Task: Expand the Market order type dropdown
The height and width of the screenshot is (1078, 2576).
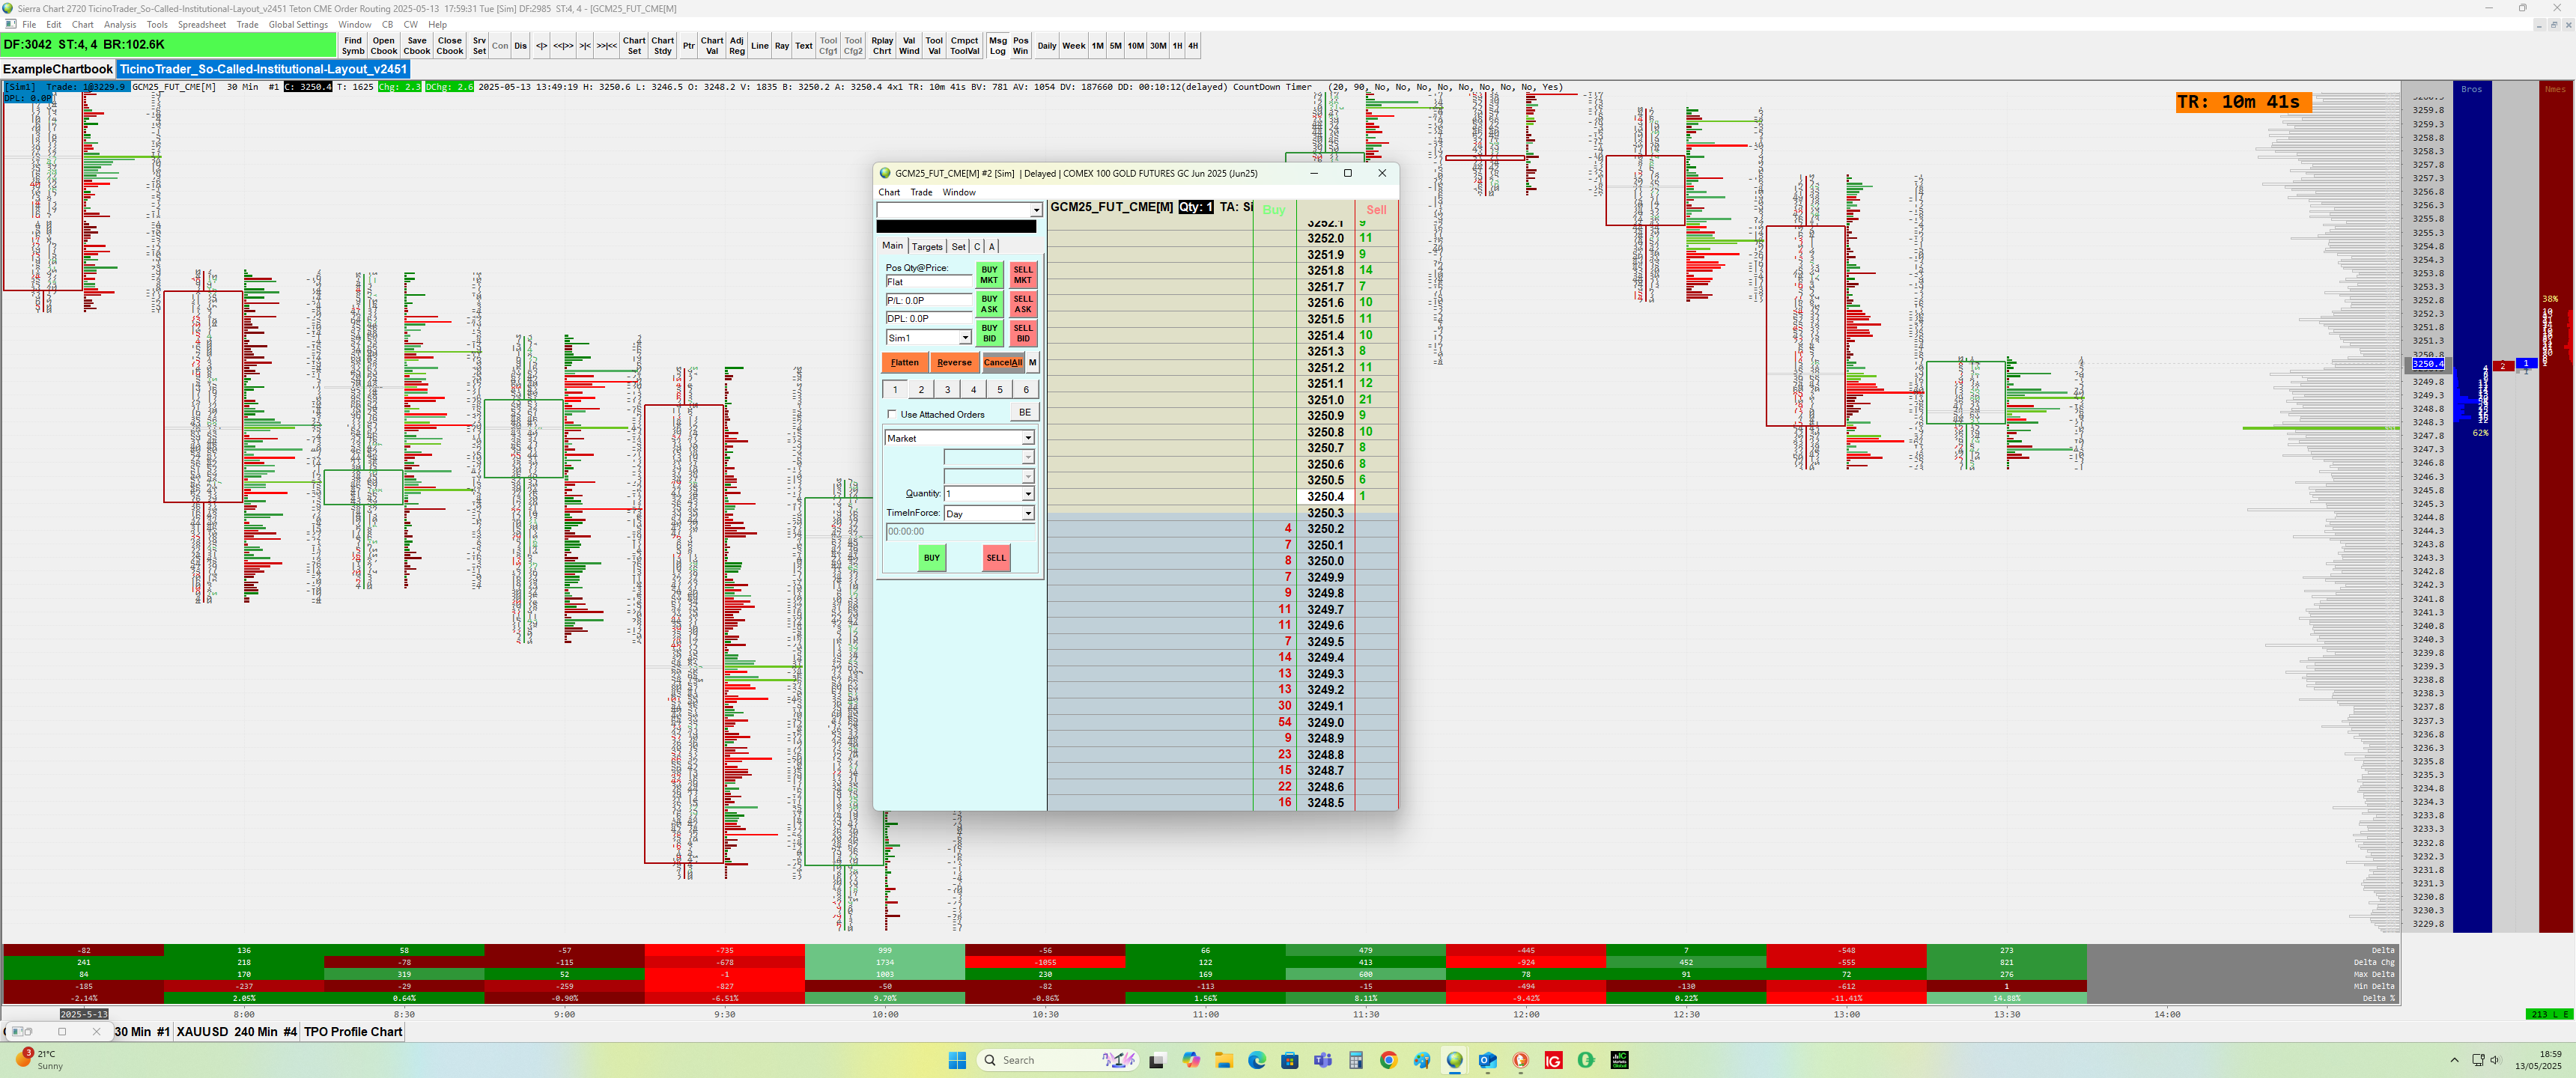Action: (1027, 438)
